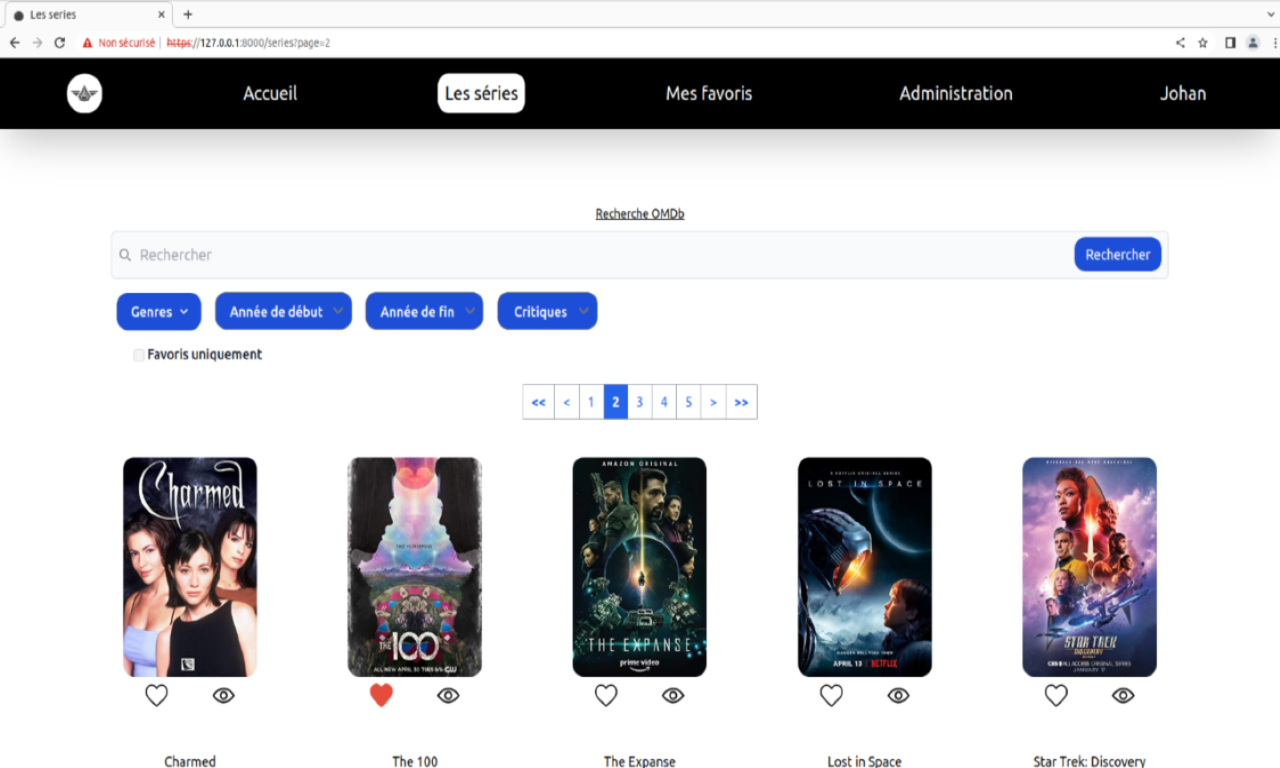The image size is (1280, 768).
Task: Go to Accueil in the navbar
Action: click(270, 93)
